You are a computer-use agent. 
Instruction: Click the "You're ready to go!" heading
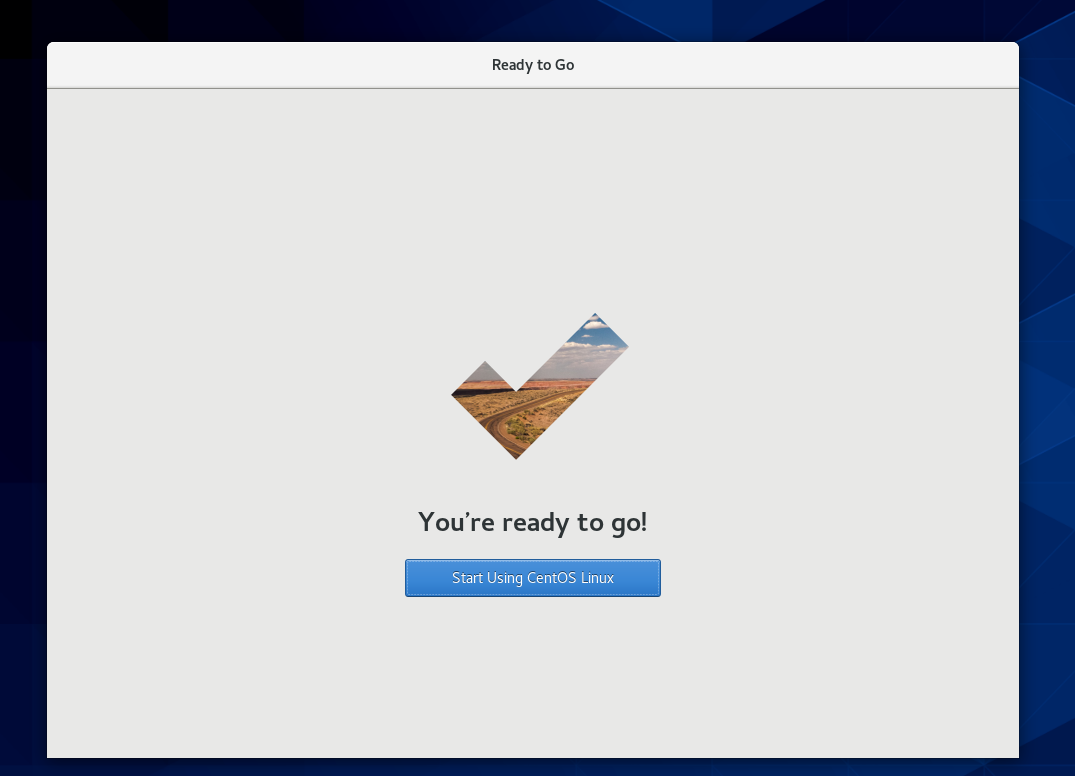533,522
